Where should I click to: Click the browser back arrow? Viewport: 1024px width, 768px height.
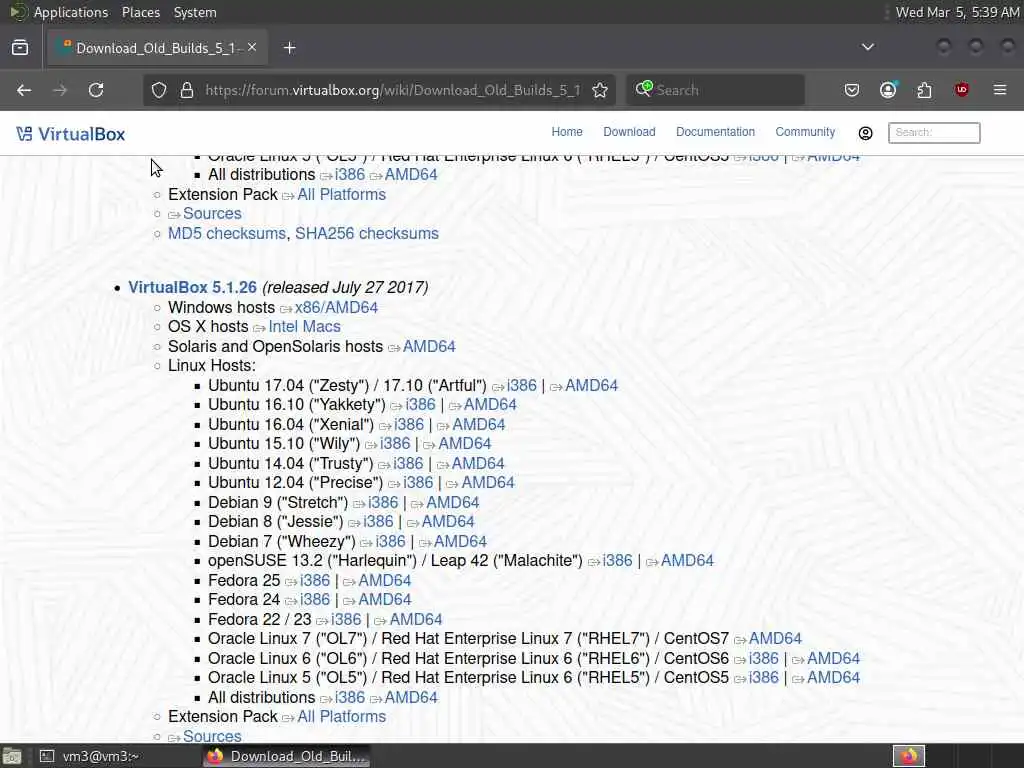click(x=24, y=90)
